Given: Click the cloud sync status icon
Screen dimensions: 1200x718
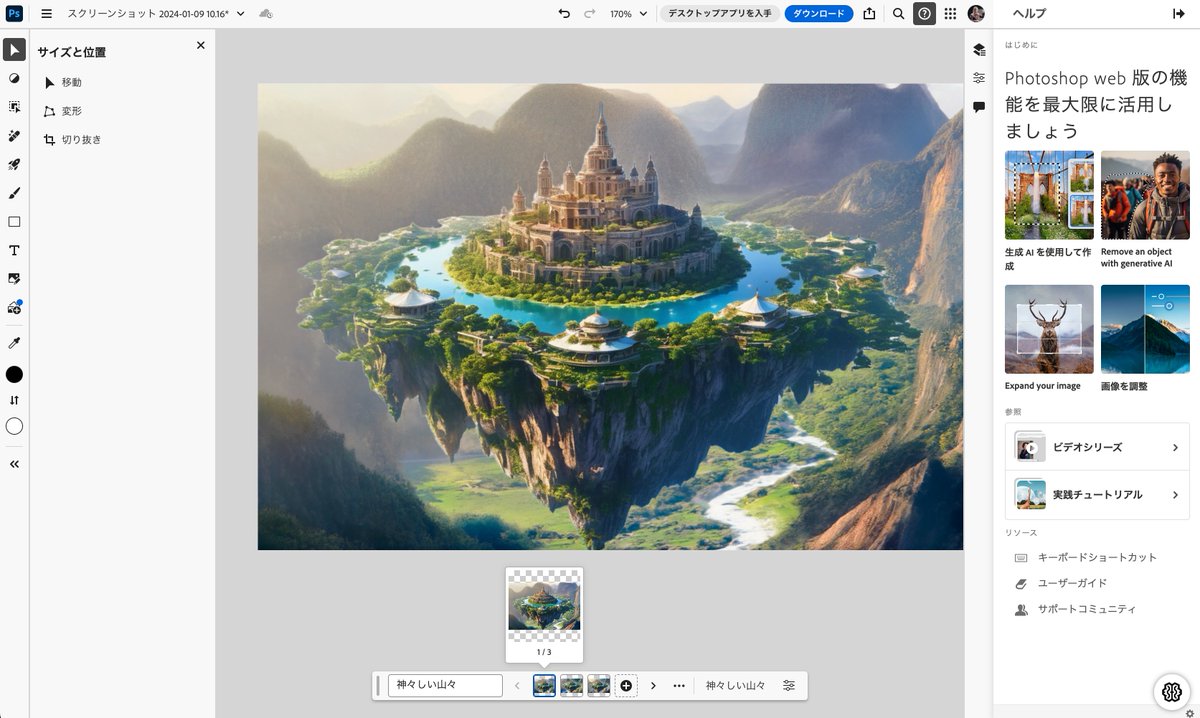Looking at the screenshot, I should [x=265, y=14].
